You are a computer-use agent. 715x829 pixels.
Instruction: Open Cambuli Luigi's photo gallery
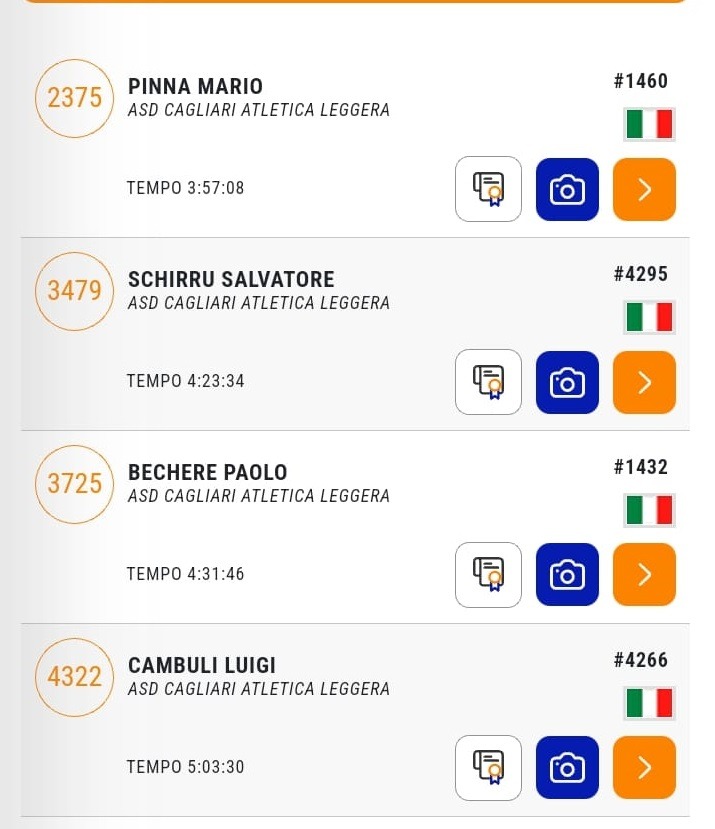coord(567,768)
